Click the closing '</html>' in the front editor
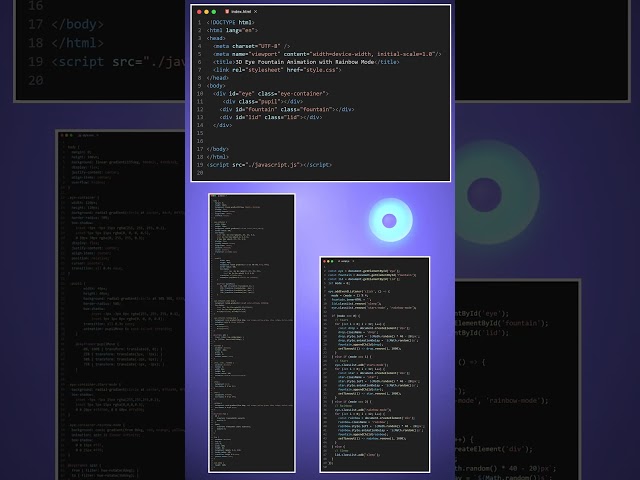 tap(218, 157)
